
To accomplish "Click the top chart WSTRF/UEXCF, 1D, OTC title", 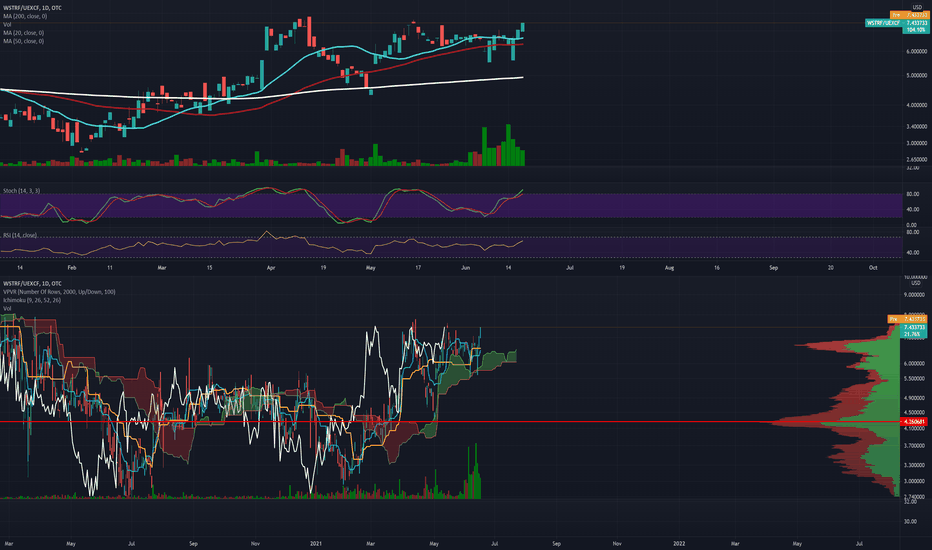I will tap(32, 8).
